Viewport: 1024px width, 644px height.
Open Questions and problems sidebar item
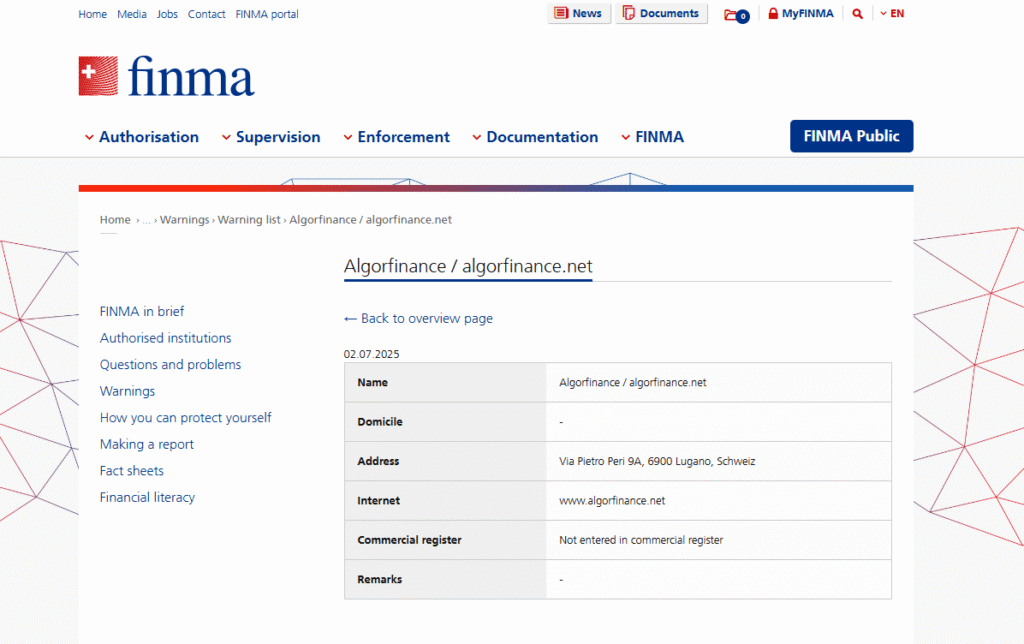[170, 364]
